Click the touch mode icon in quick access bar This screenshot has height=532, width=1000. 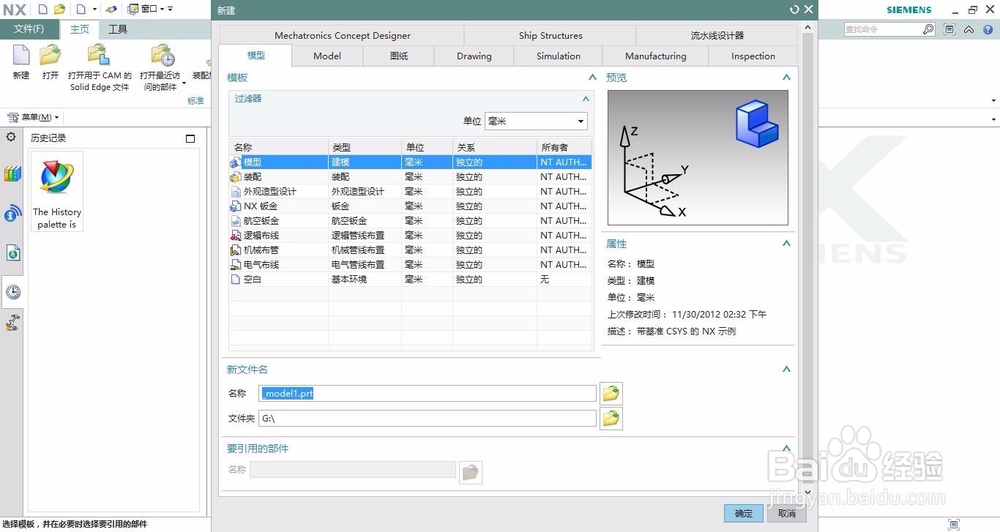pyautogui.click(x=111, y=9)
